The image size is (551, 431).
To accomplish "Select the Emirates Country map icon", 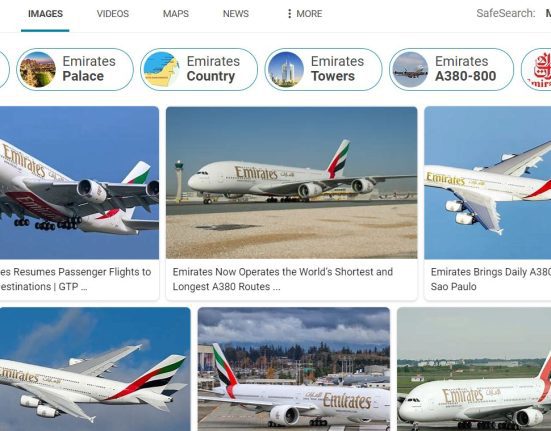I will point(162,70).
